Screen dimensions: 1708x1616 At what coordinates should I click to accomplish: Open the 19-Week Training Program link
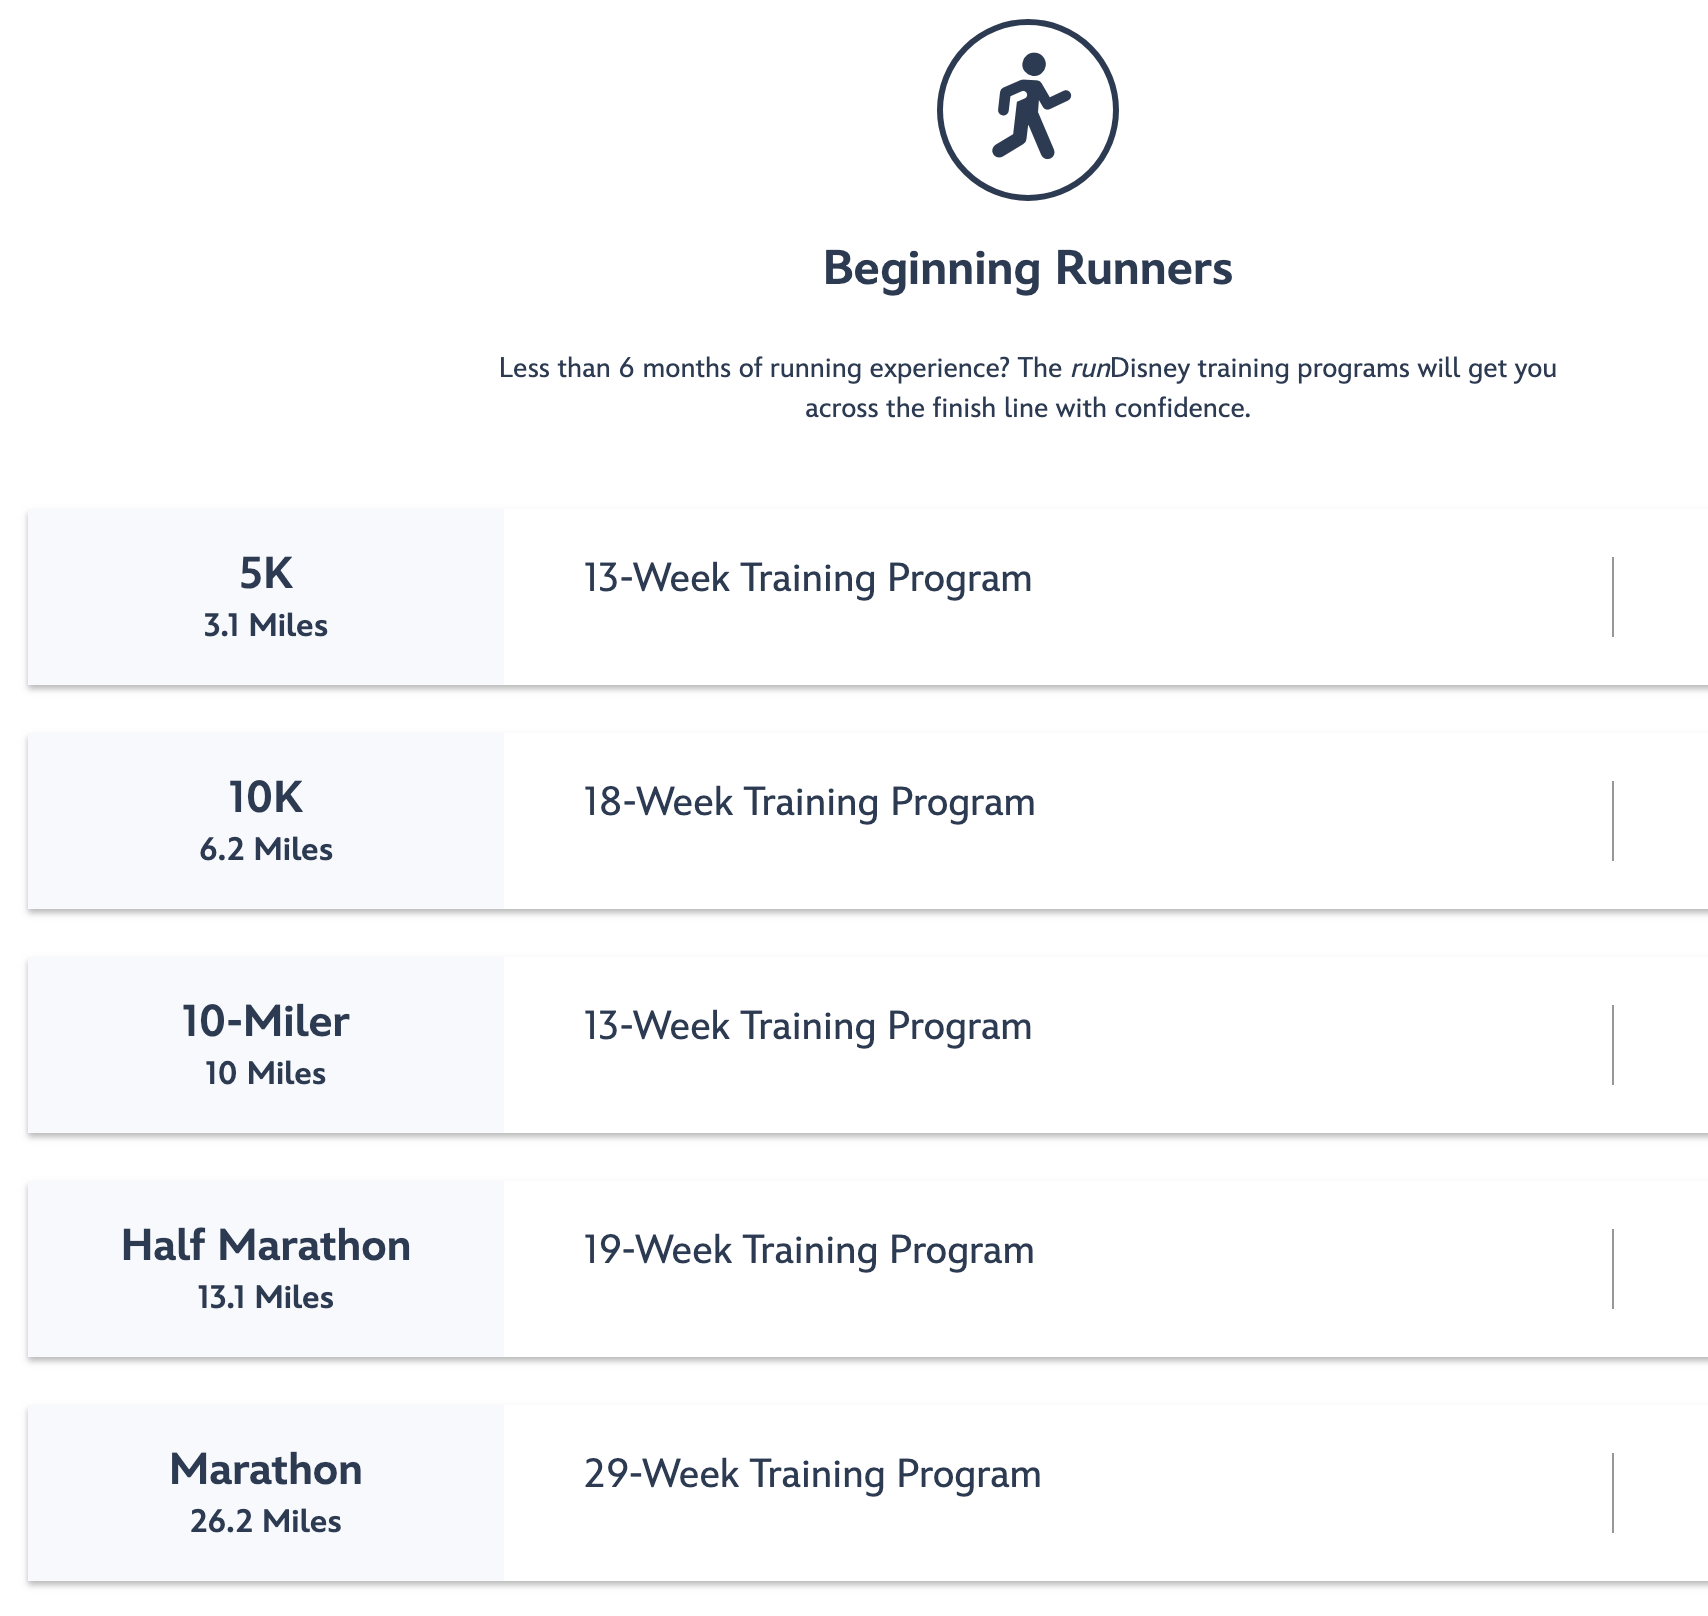click(x=809, y=1250)
